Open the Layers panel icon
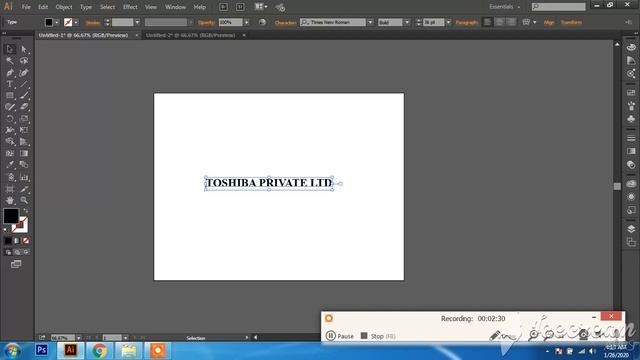 [x=631, y=229]
